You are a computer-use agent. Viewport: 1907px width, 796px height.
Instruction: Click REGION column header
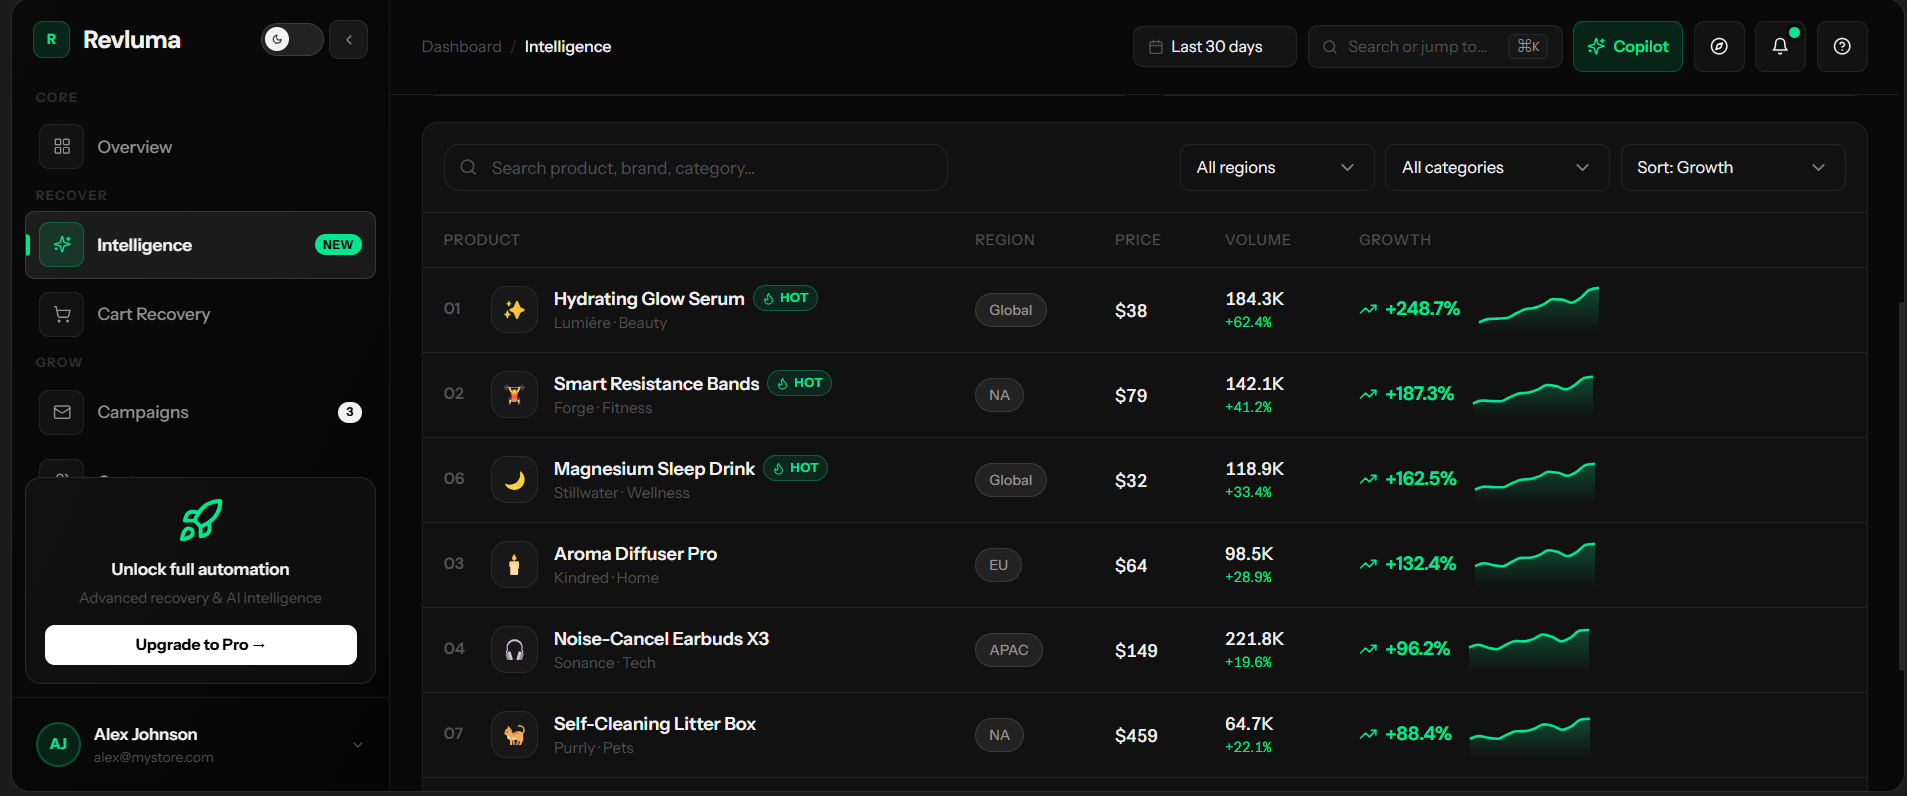tap(1005, 240)
